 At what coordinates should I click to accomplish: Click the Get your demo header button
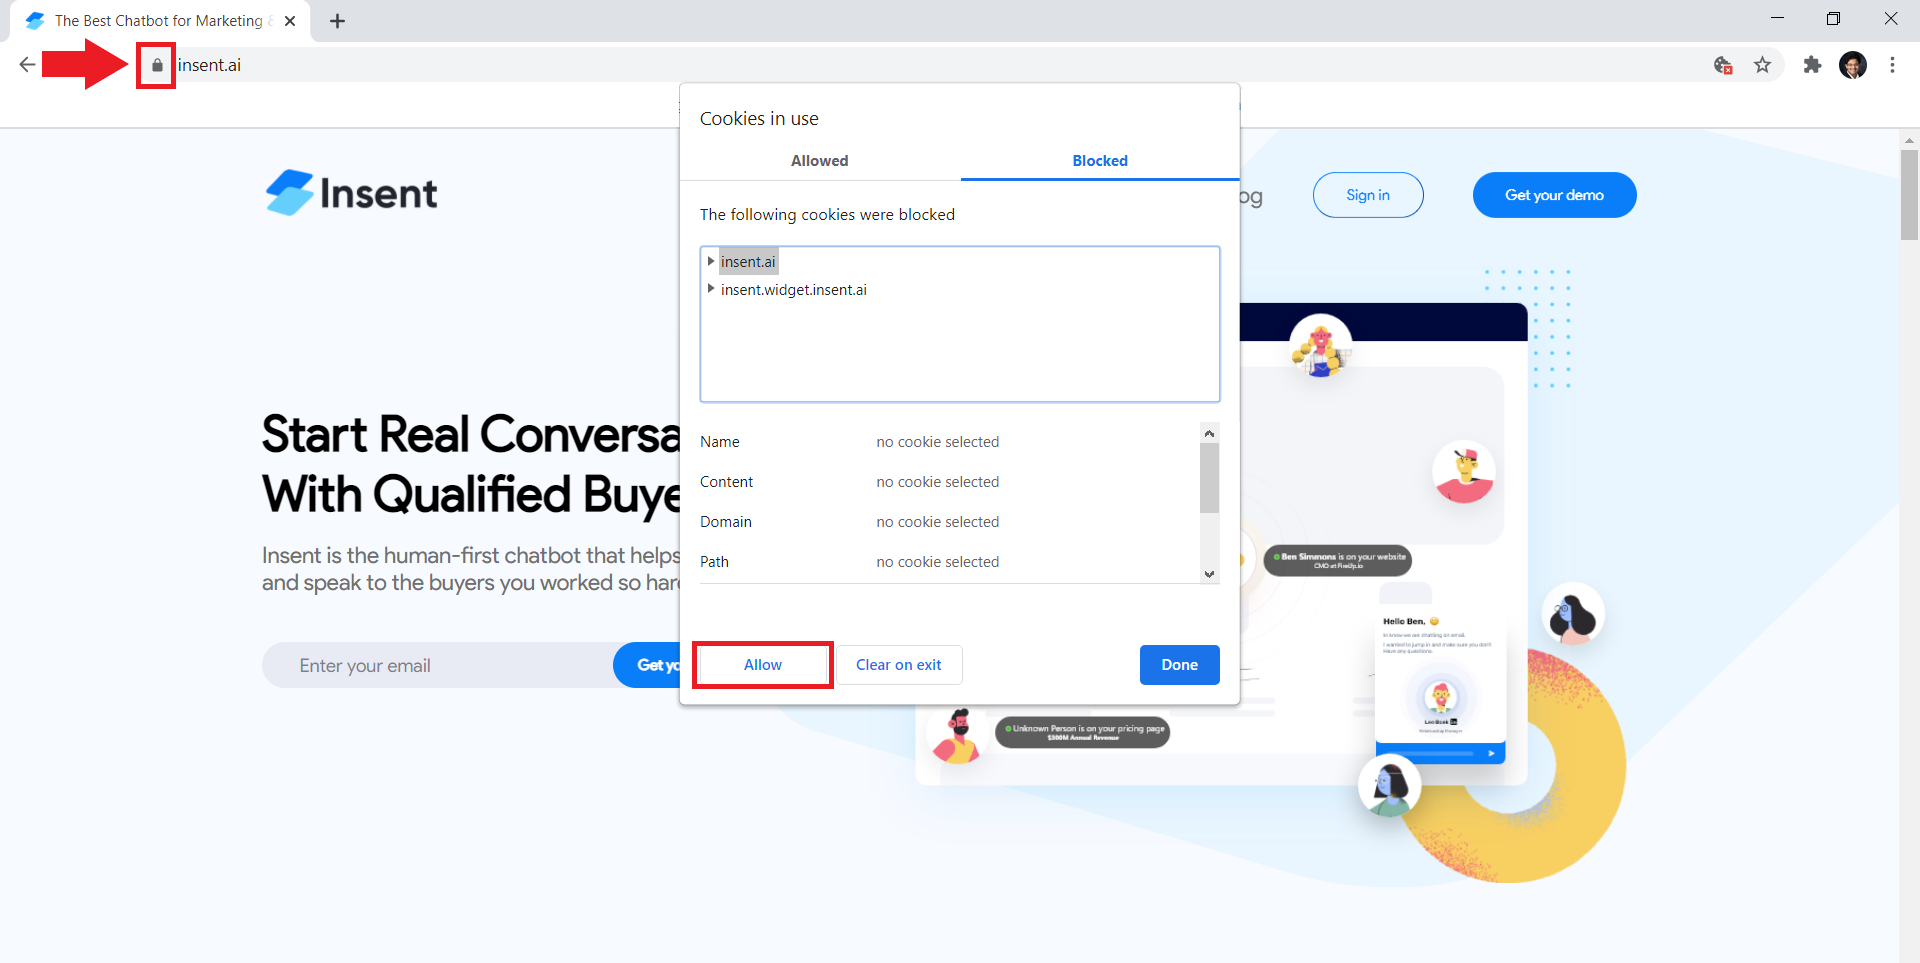click(x=1555, y=195)
